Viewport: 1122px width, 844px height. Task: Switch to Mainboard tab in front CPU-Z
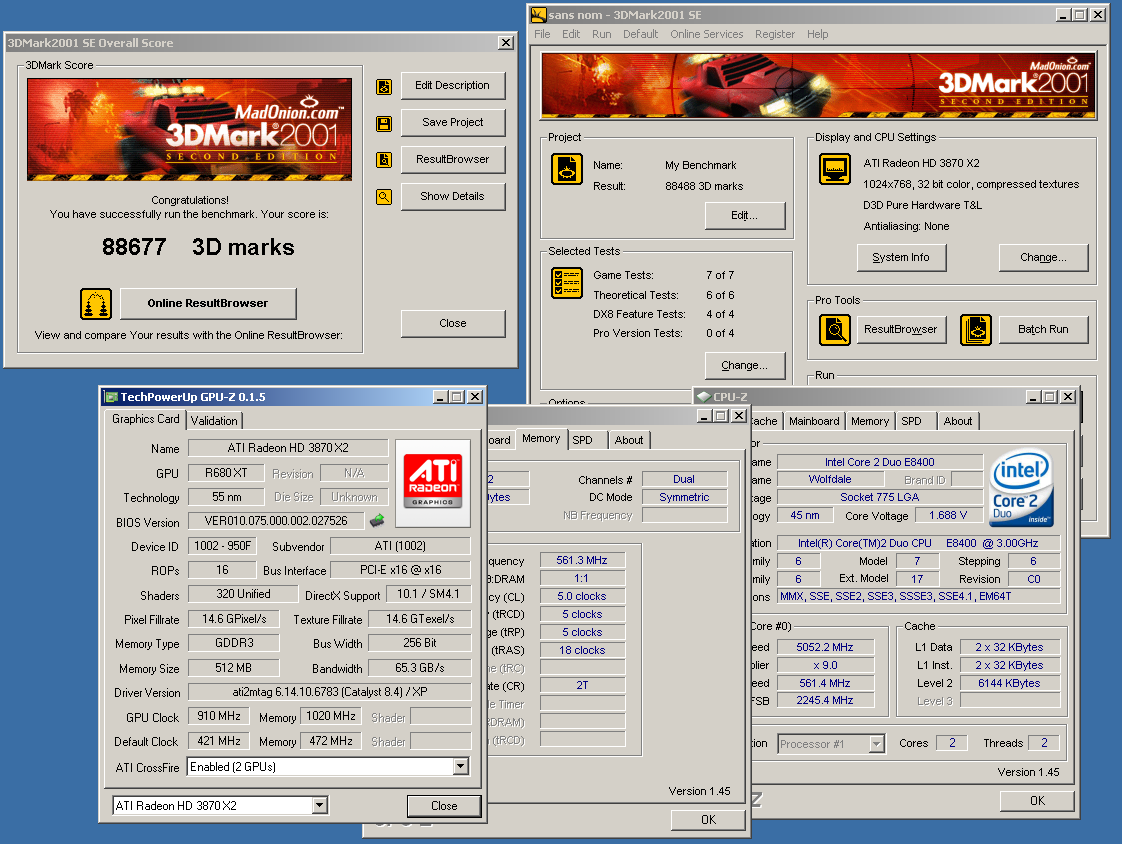[x=814, y=421]
